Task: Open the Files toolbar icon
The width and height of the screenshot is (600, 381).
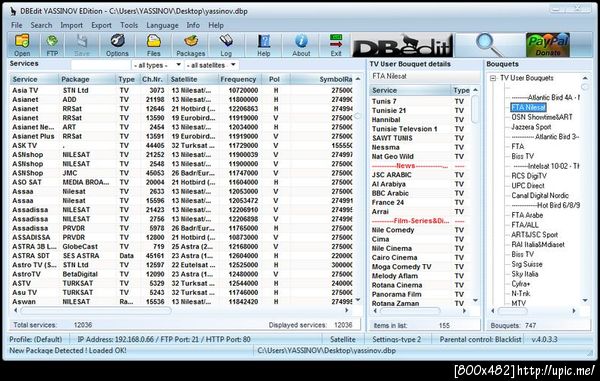Action: 153,45
